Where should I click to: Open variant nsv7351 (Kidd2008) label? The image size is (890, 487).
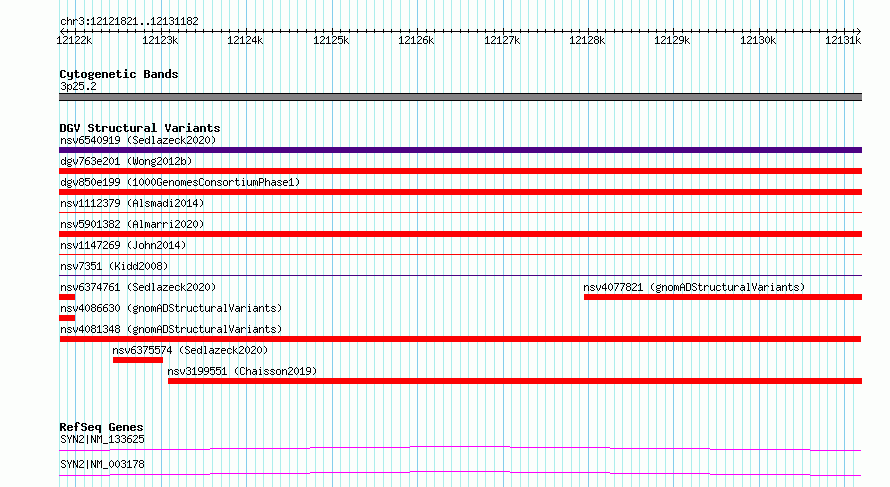coord(114,266)
